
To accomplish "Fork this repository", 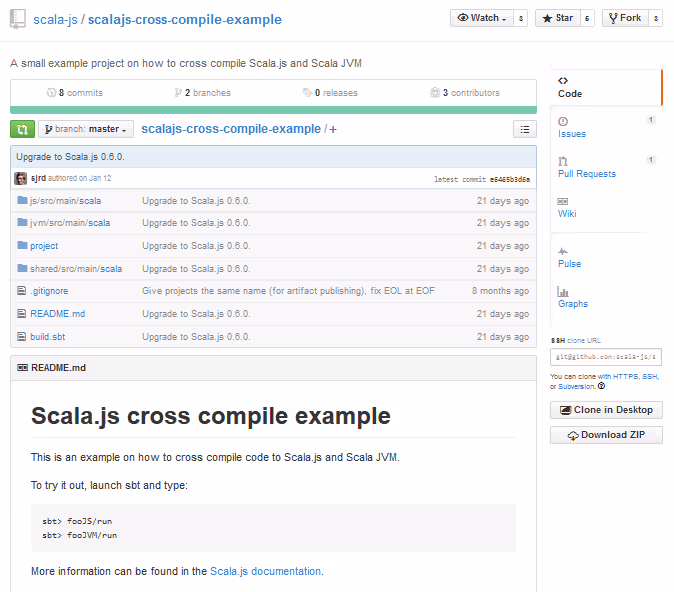I will (625, 18).
